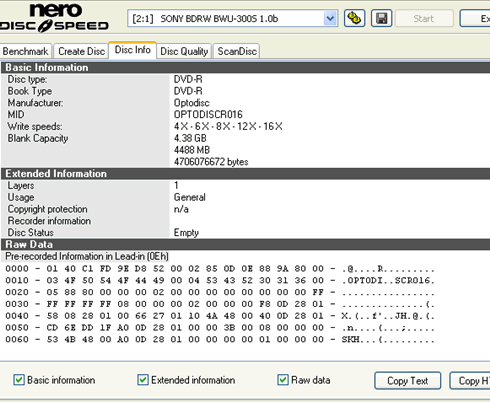Click the Manufacturer value Optodisc
The height and width of the screenshot is (402, 490).
pyautogui.click(x=191, y=103)
